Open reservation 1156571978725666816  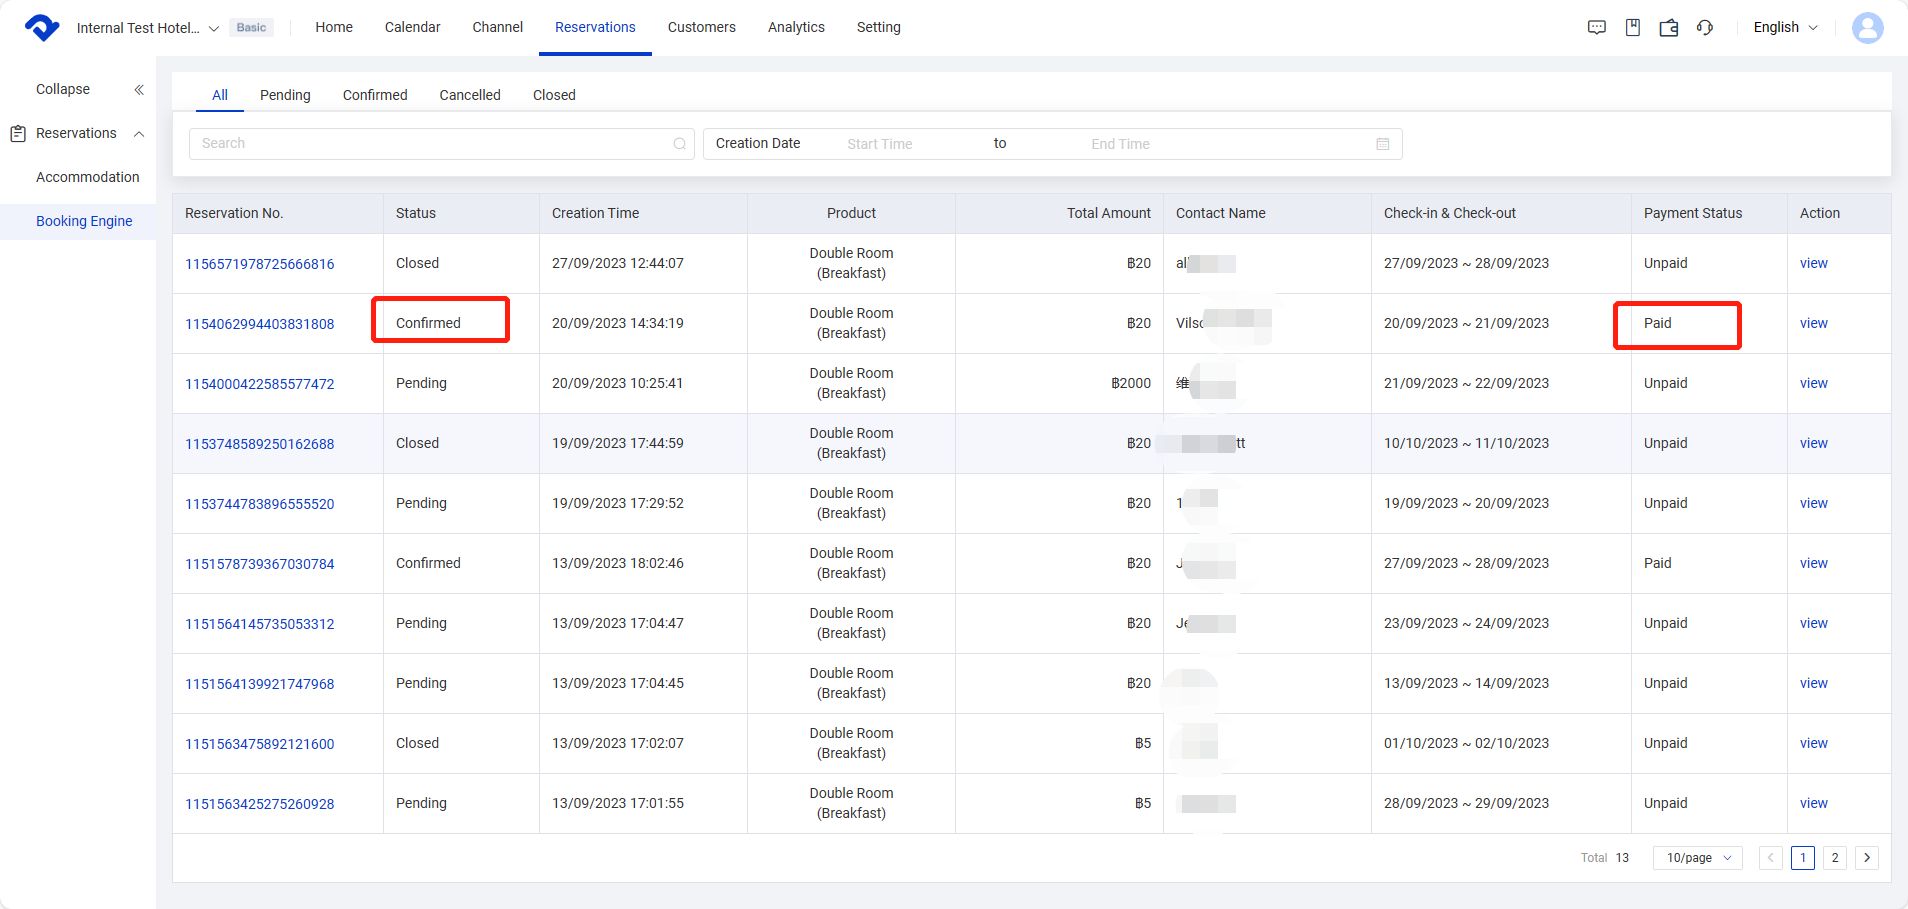point(259,264)
